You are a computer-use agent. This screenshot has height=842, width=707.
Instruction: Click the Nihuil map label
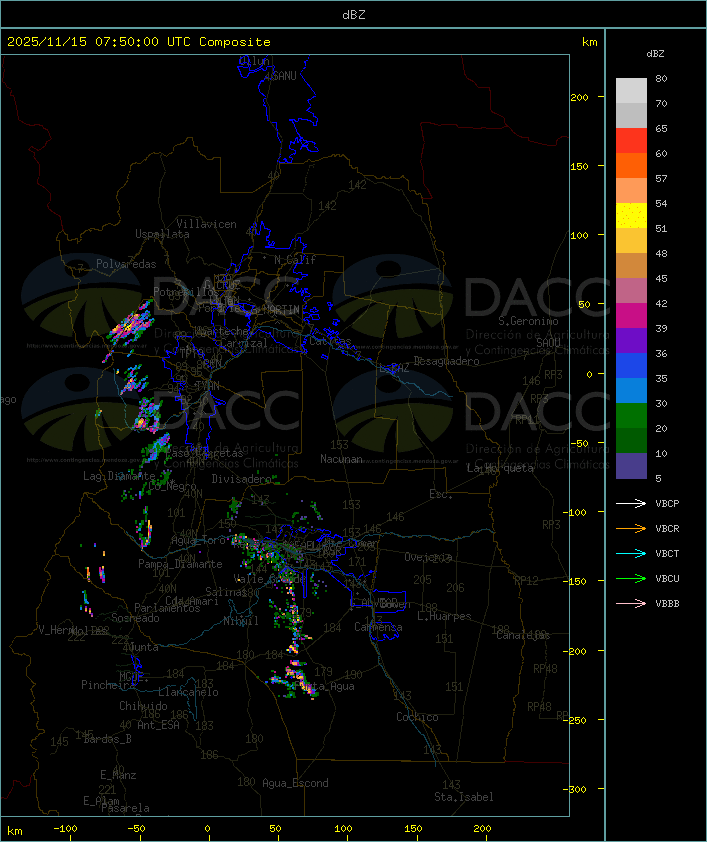click(x=241, y=621)
